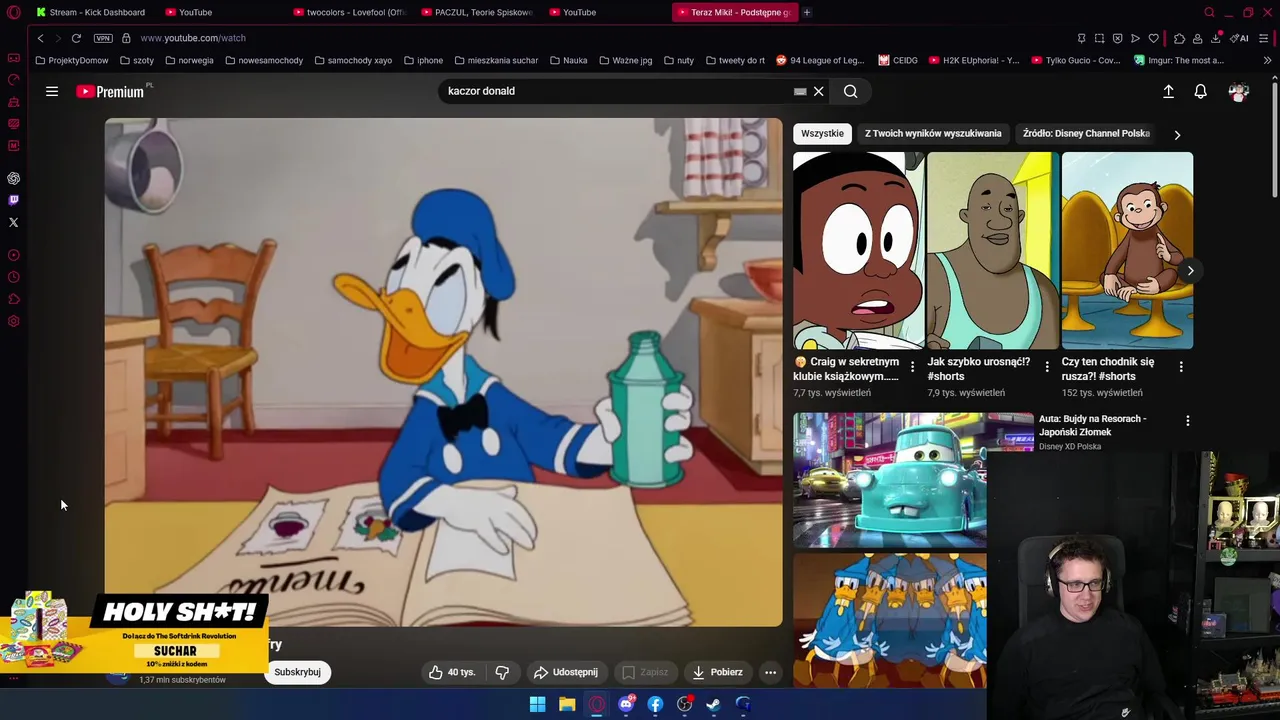Open options for the 'Craig w sekretnym klubie' short

(x=912, y=367)
